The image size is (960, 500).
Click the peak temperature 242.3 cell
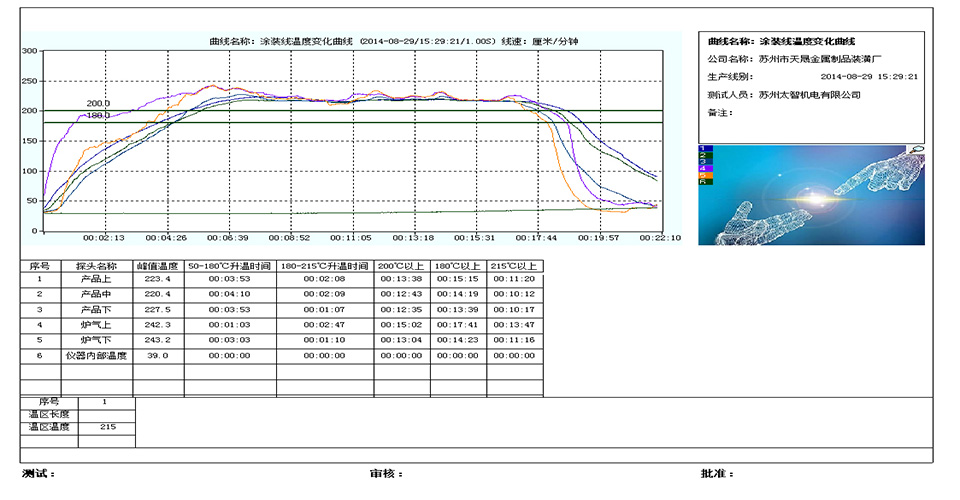point(157,325)
